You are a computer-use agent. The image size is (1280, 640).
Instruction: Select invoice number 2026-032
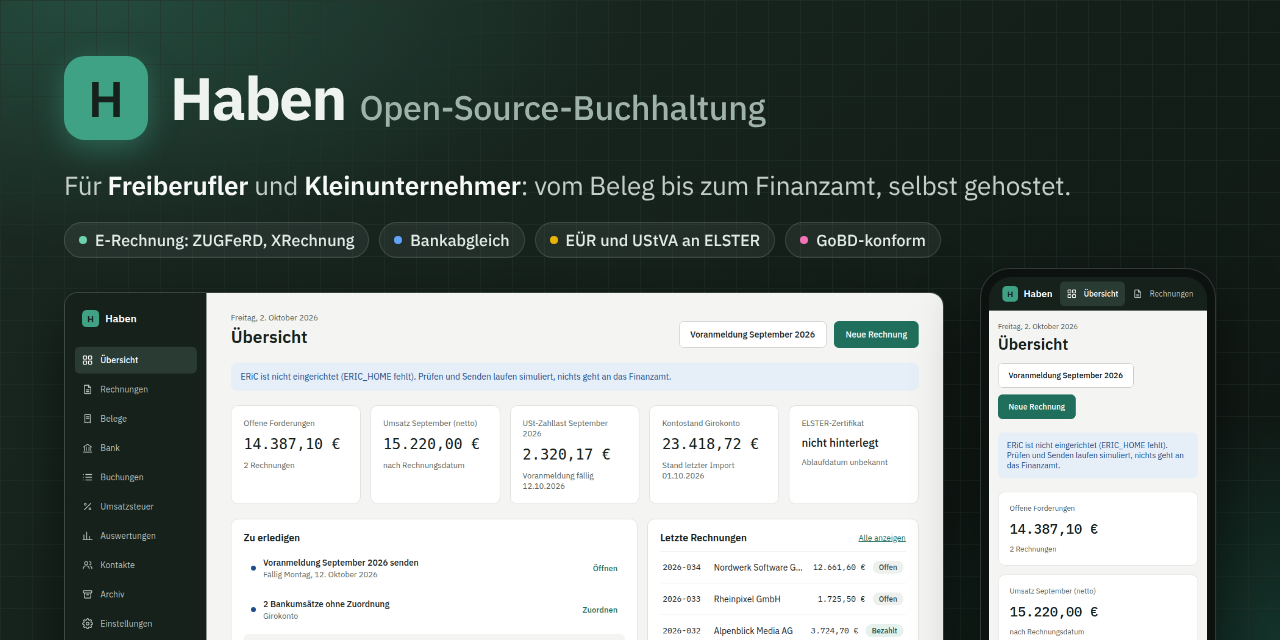click(681, 631)
